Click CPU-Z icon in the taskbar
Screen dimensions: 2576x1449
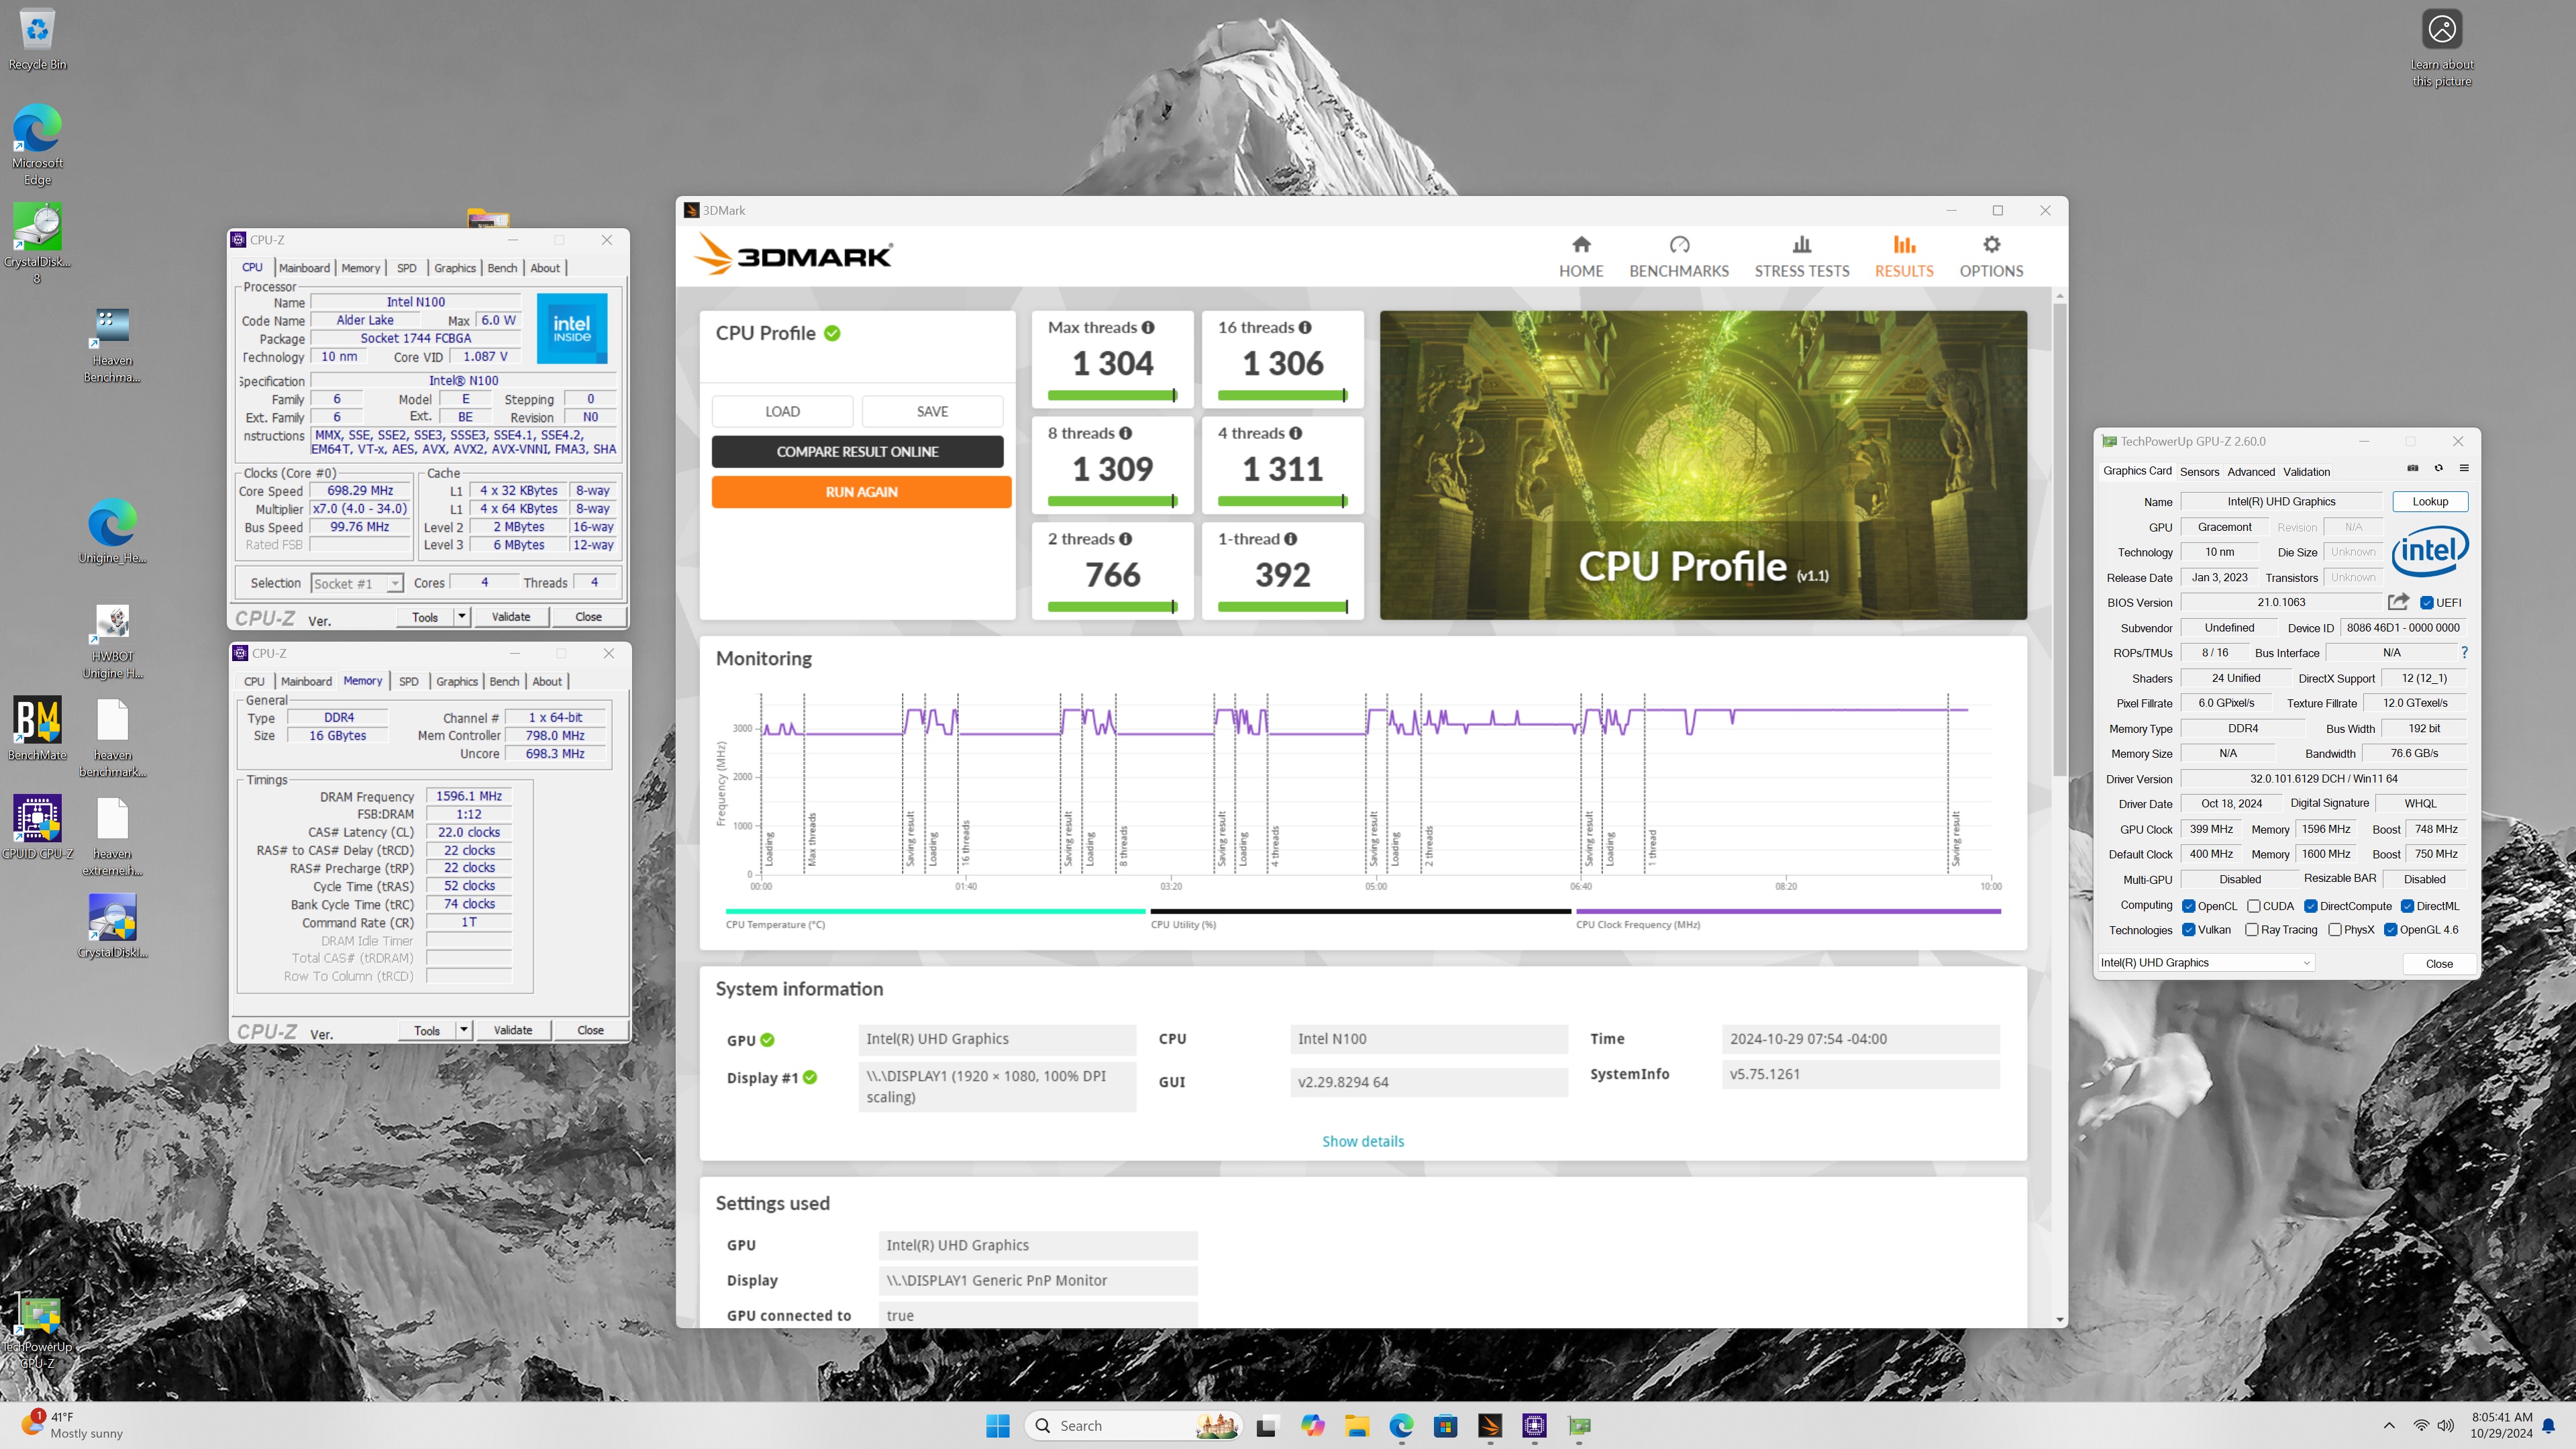point(1534,1426)
